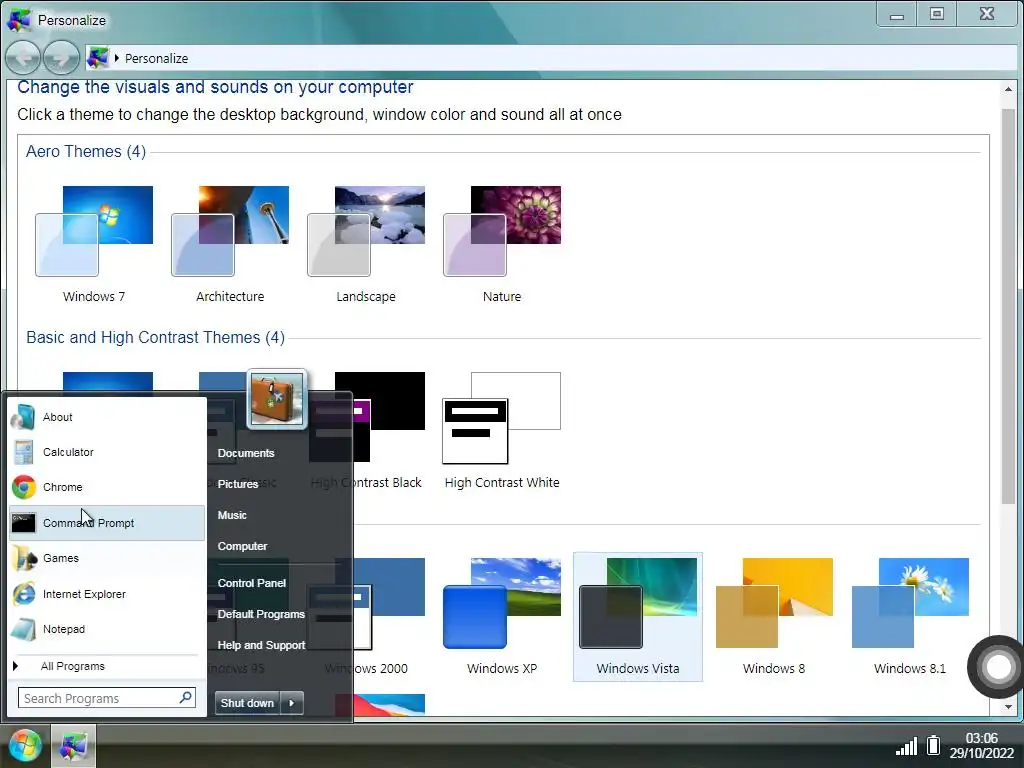The width and height of the screenshot is (1024, 768).
Task: Open Music from the Start menu
Action: 232,515
